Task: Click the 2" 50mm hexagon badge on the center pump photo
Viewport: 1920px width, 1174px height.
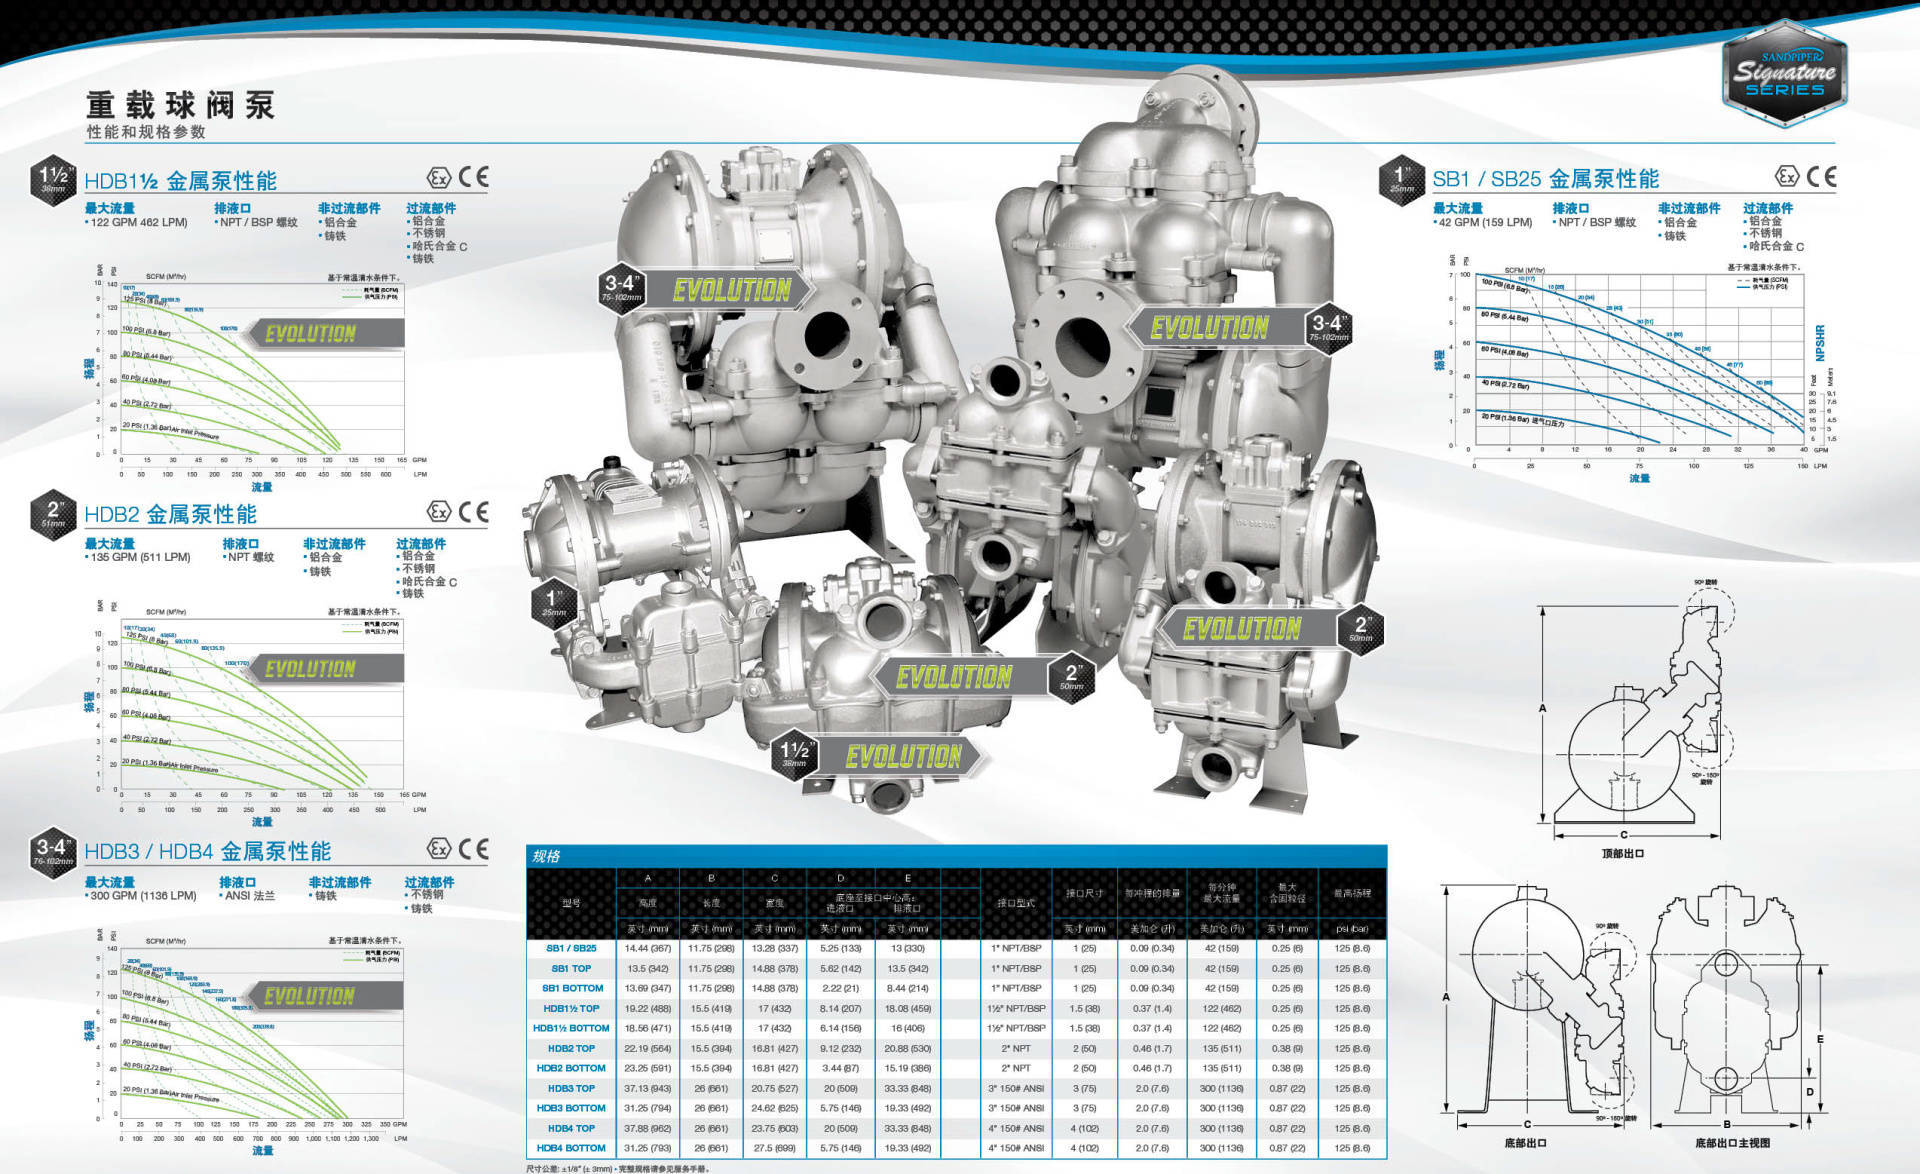Action: [x=1071, y=678]
